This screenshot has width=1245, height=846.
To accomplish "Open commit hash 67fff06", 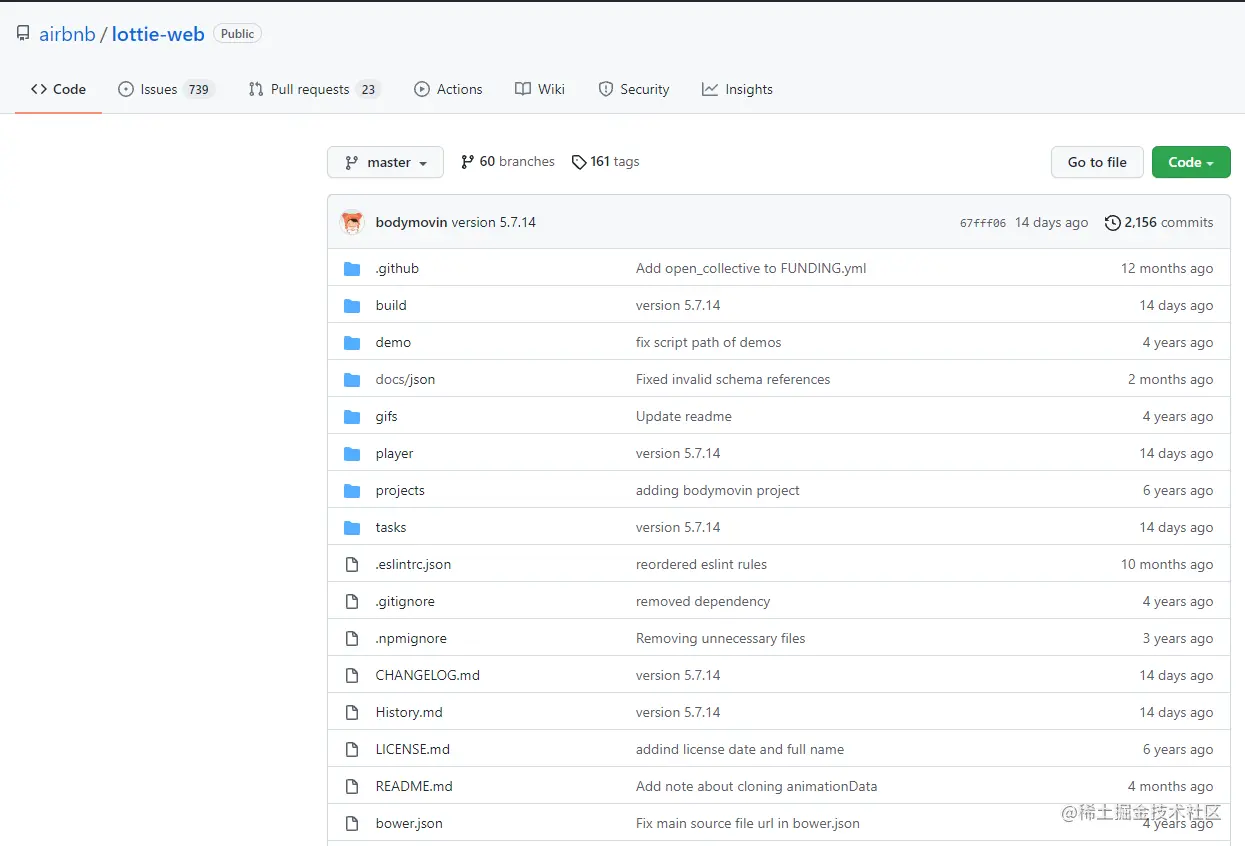I will [x=983, y=223].
